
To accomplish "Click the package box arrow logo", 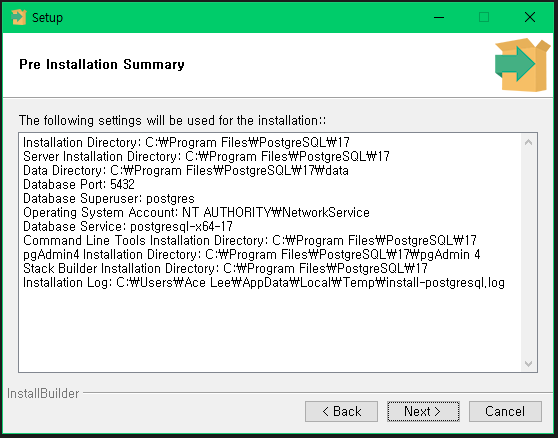I will tap(522, 65).
